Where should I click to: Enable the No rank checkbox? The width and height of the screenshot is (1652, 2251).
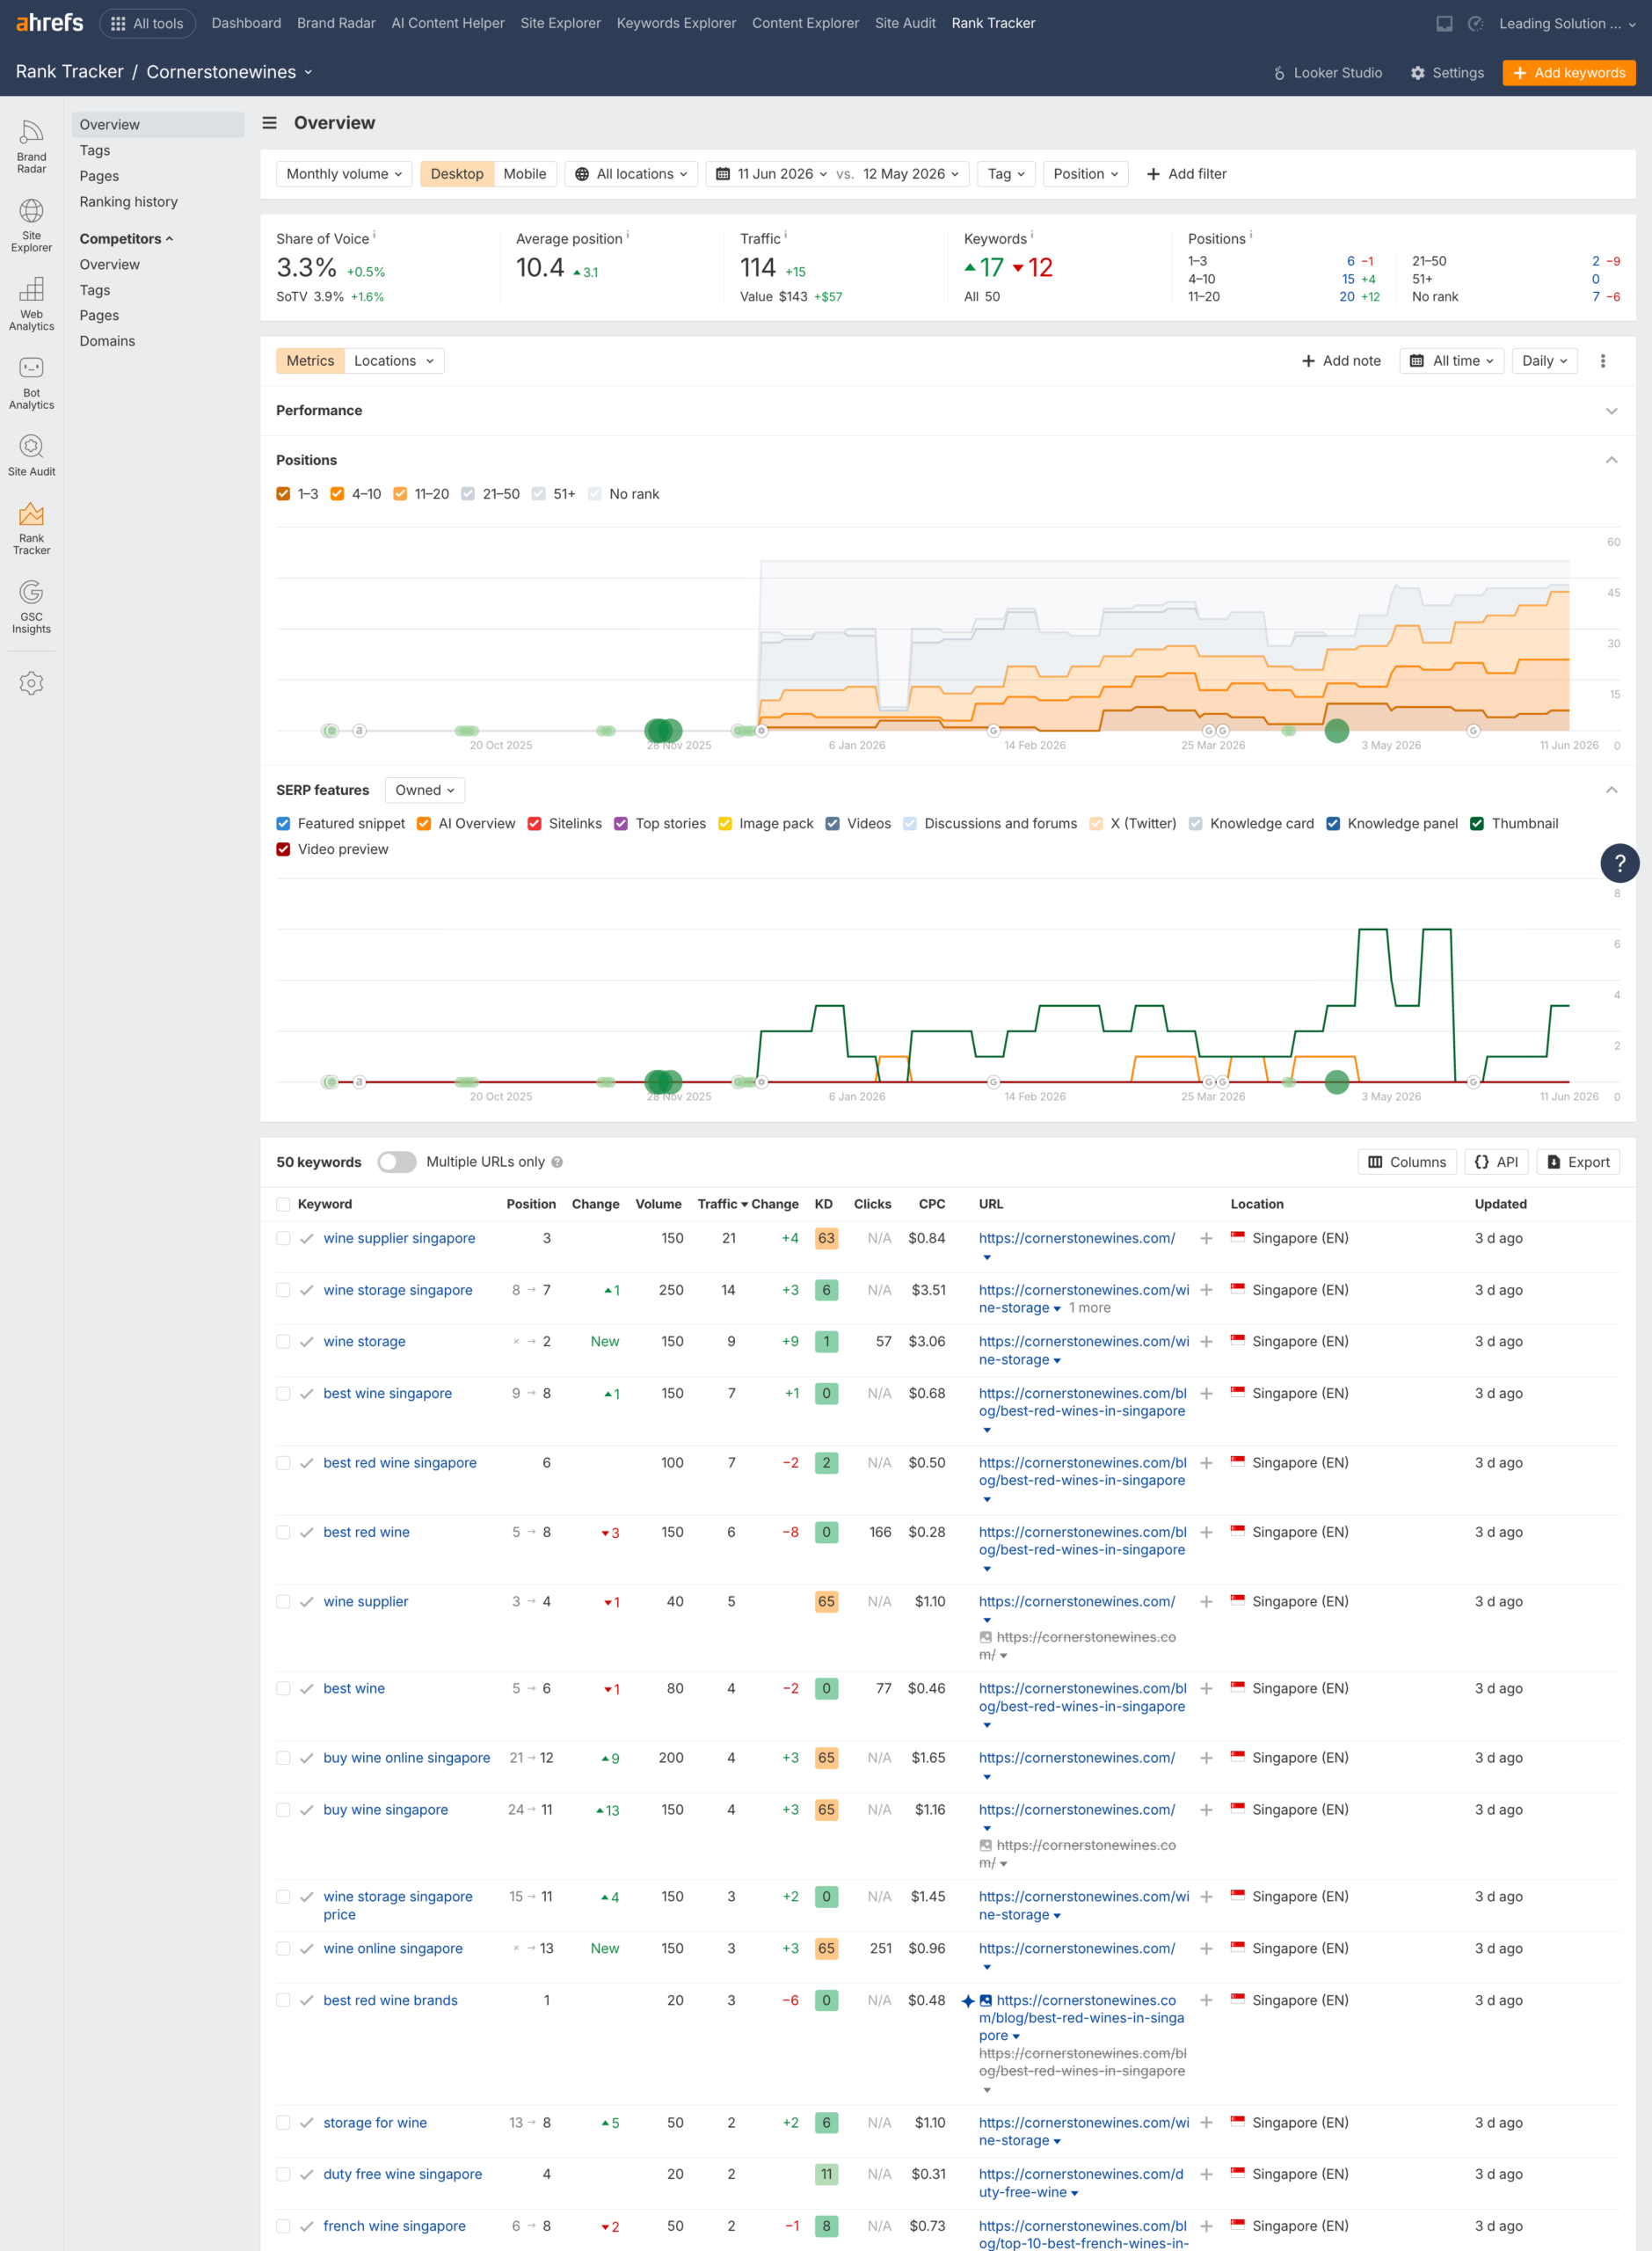[x=595, y=494]
